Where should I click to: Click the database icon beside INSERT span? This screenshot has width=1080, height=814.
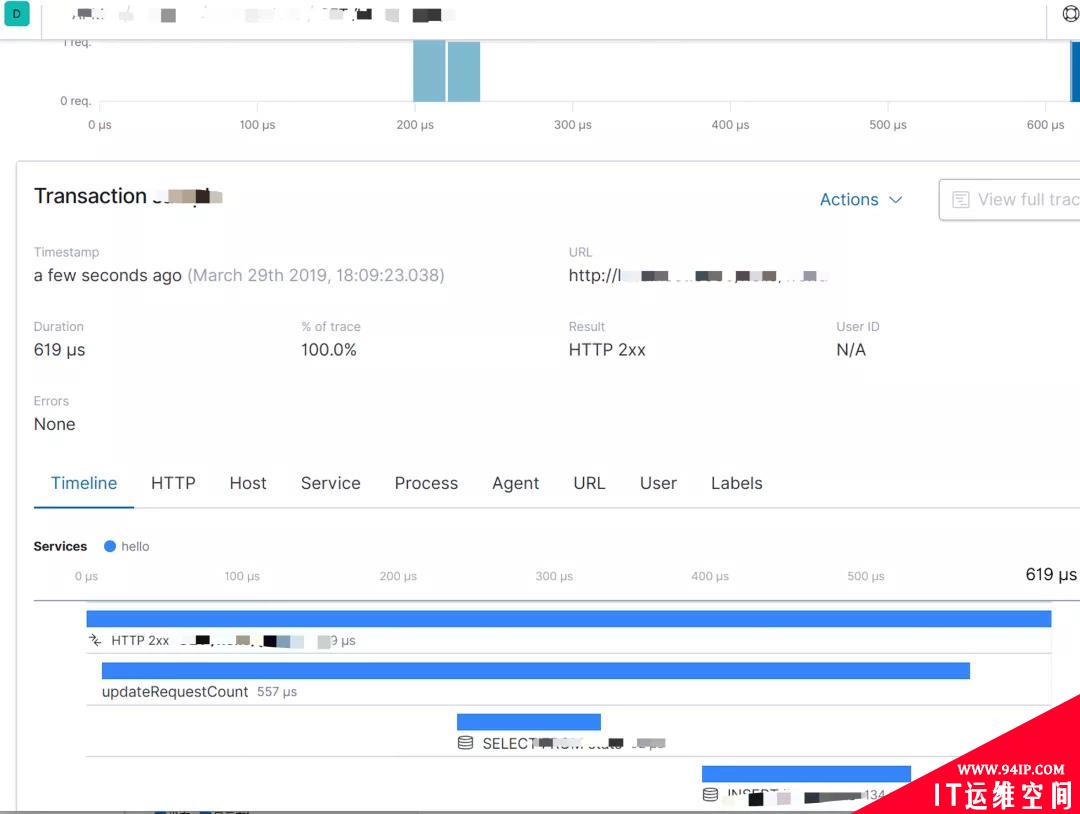tap(710, 795)
